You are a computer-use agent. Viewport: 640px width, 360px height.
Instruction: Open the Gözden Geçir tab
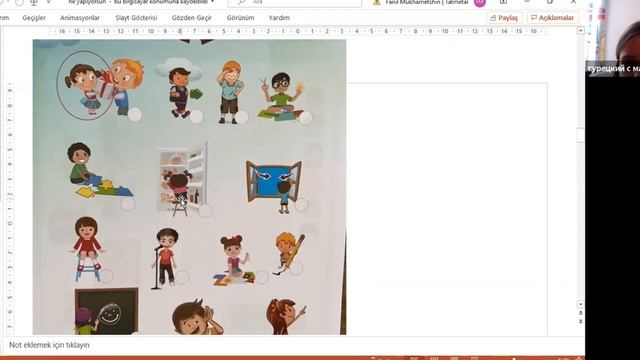point(191,18)
